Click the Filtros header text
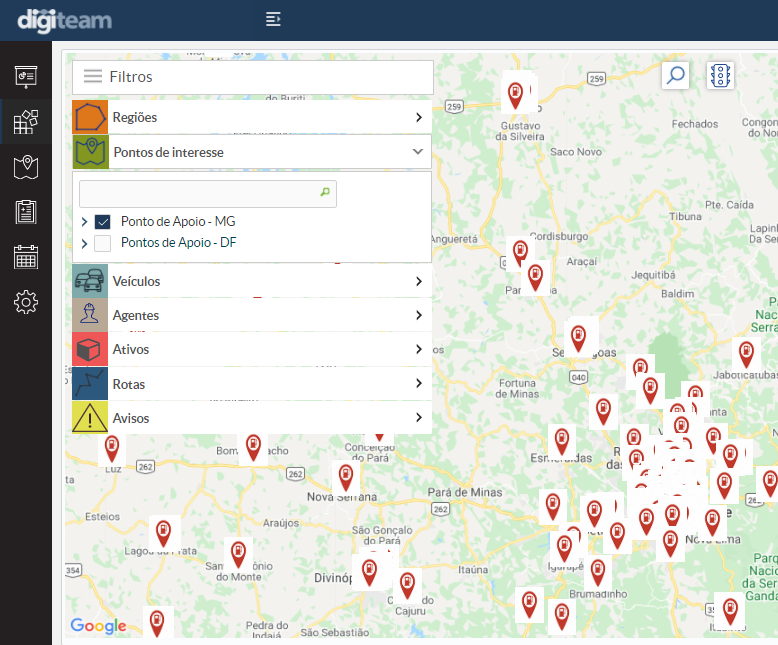 [130, 77]
